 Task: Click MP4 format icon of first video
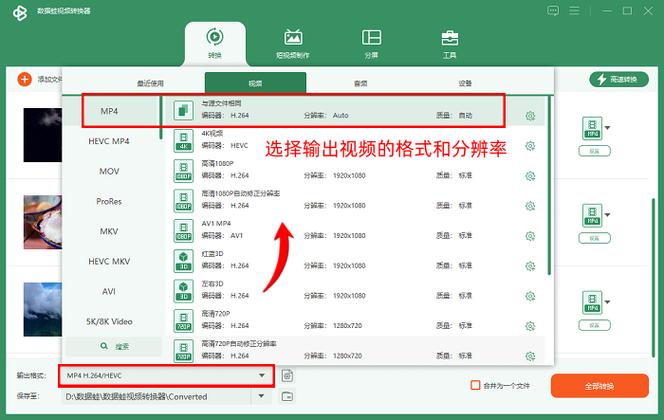pyautogui.click(x=592, y=128)
